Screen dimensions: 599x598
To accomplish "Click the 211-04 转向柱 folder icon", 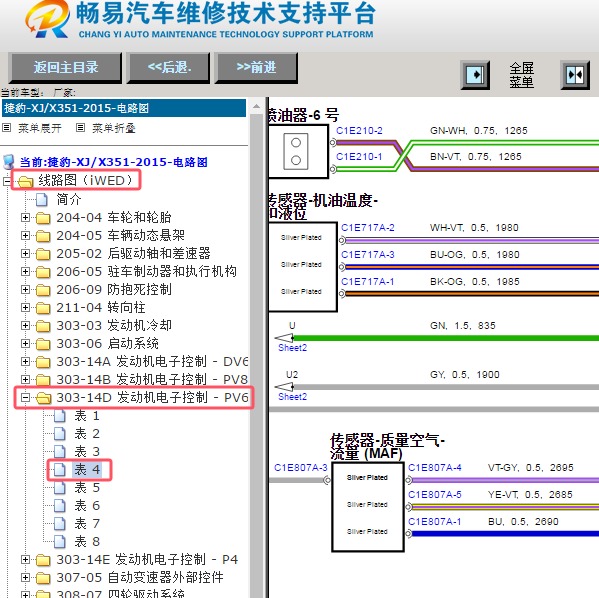I will point(43,308).
